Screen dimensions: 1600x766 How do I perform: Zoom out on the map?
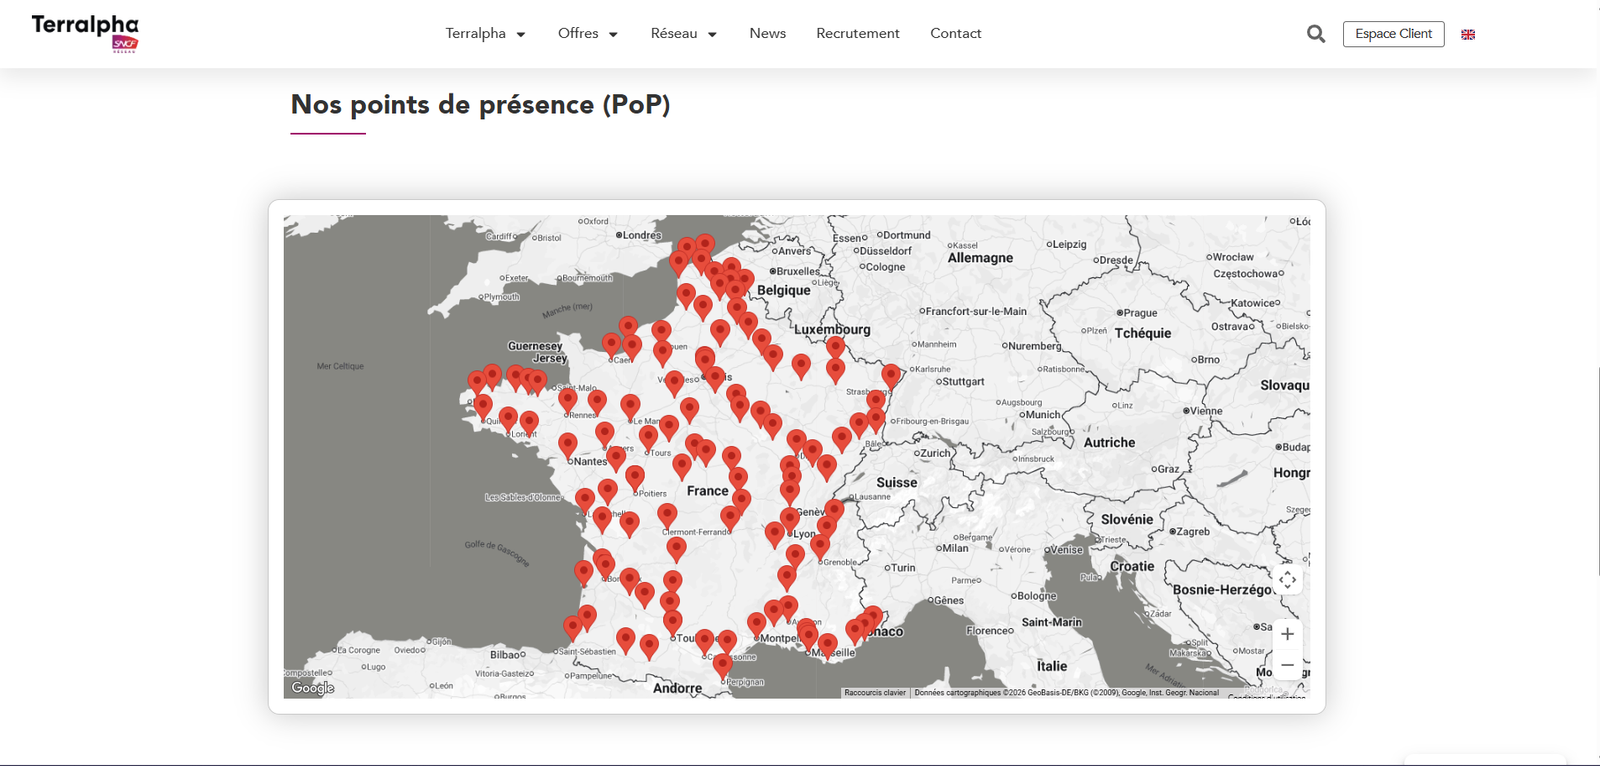tap(1287, 665)
